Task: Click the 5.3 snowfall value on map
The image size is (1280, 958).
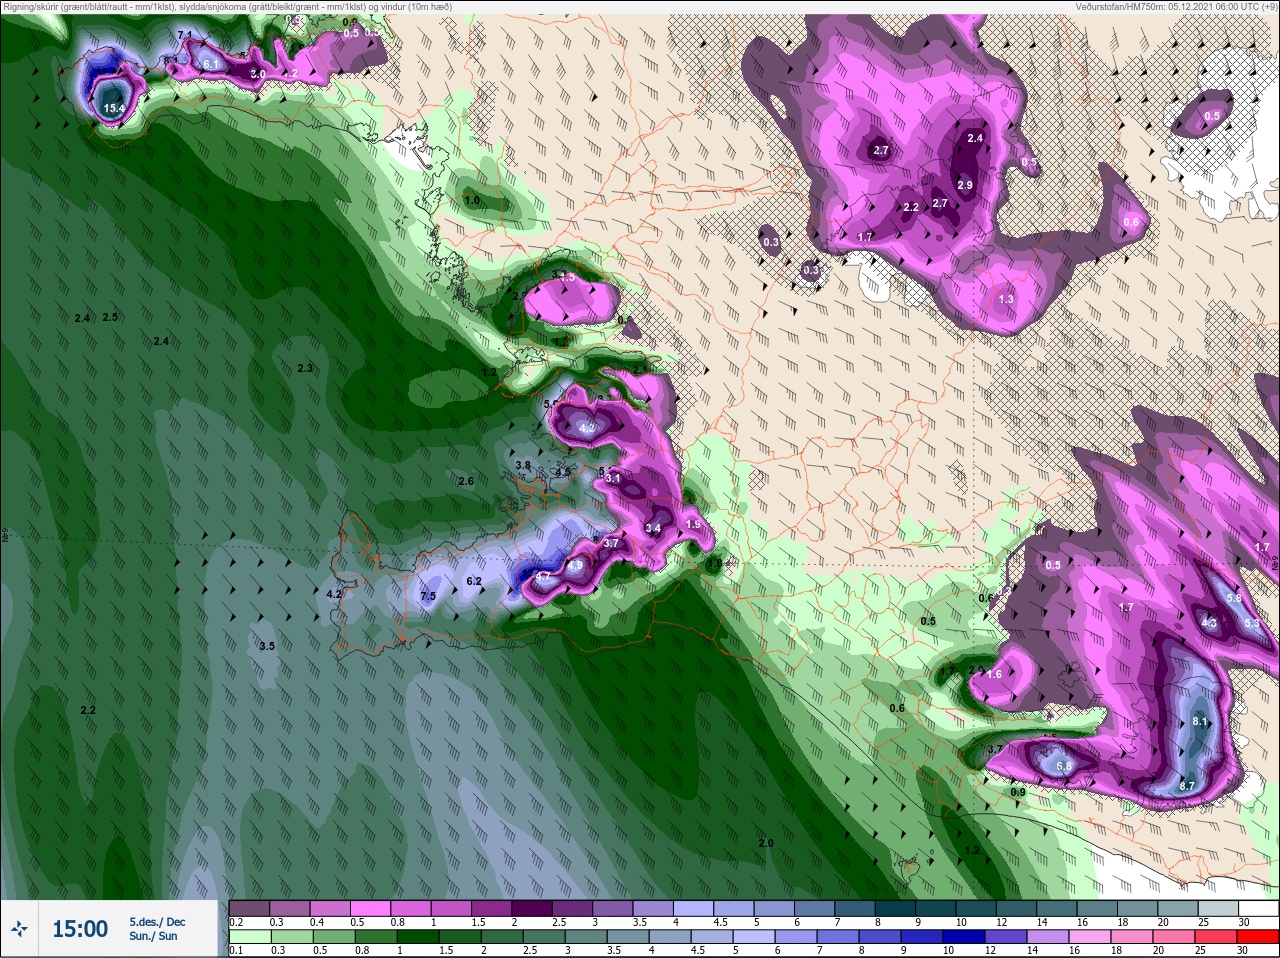Action: pyautogui.click(x=1252, y=623)
